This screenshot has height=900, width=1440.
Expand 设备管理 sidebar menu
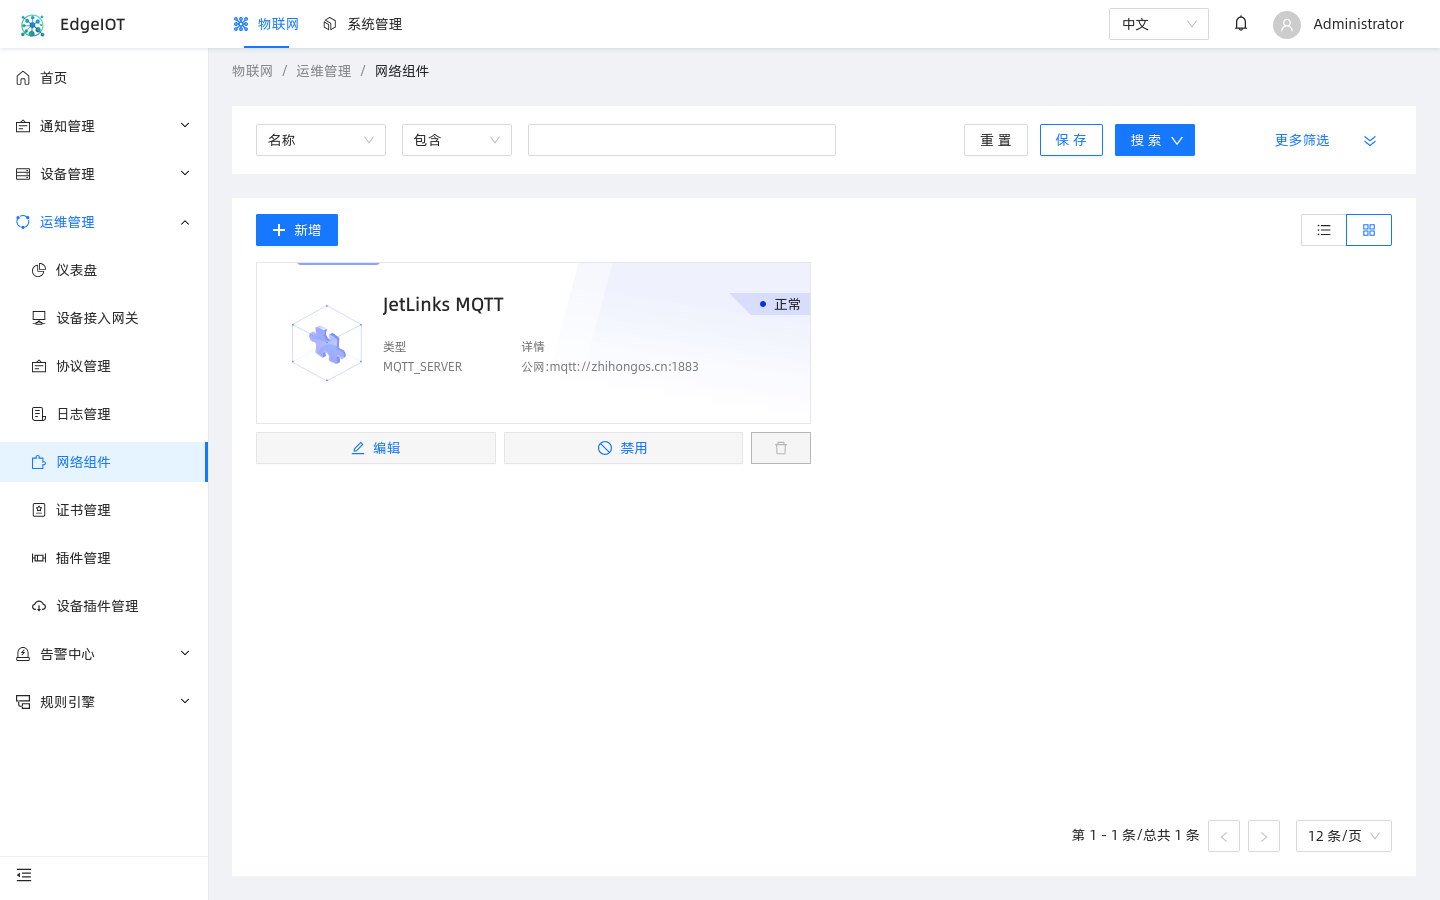pos(104,174)
